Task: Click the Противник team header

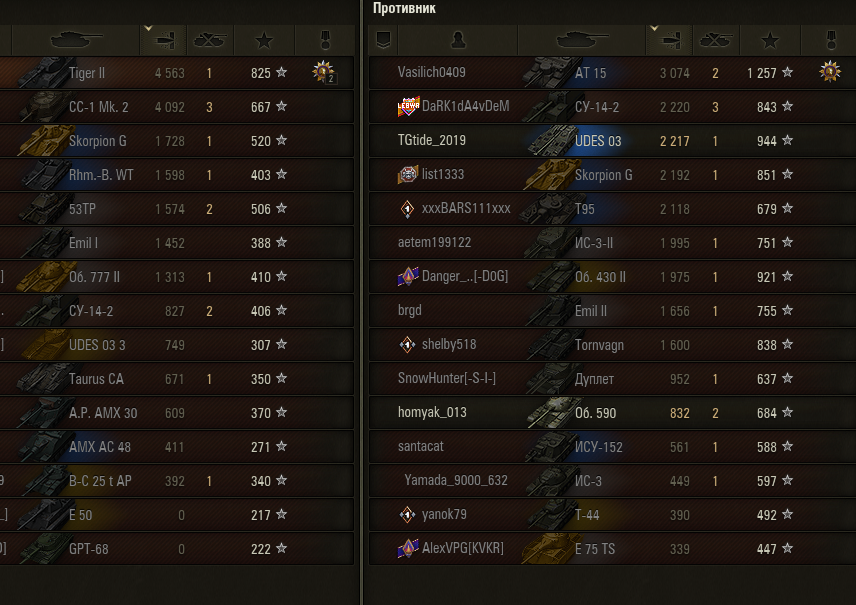Action: 404,8
